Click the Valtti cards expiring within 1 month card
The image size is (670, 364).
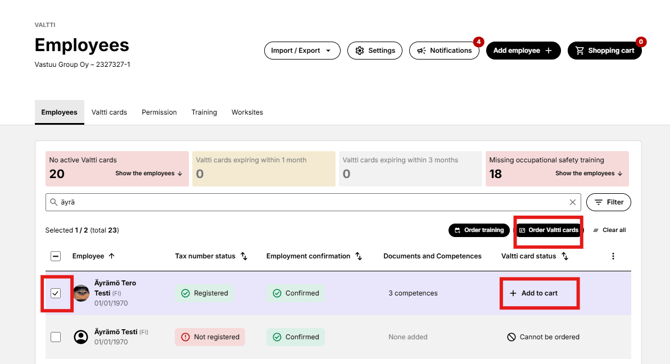click(x=264, y=169)
